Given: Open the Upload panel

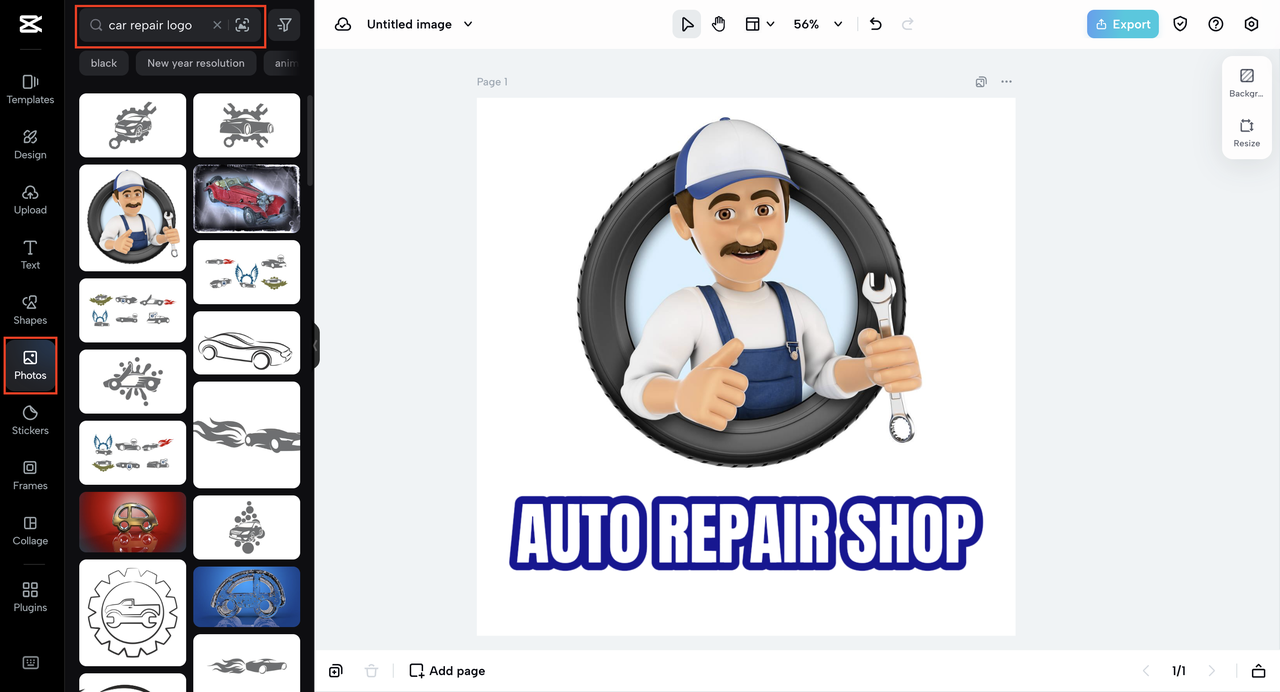Looking at the screenshot, I should tap(30, 199).
